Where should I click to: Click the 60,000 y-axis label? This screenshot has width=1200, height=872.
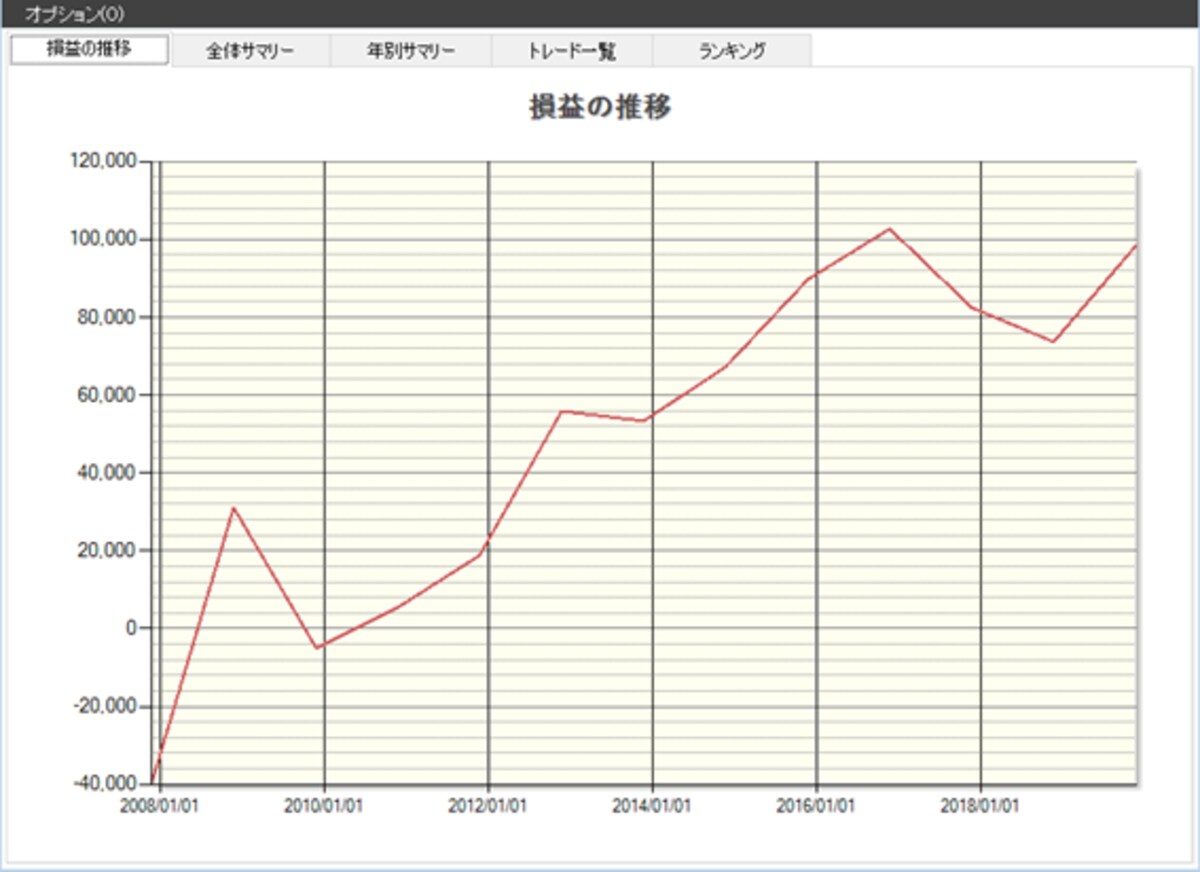click(110, 395)
